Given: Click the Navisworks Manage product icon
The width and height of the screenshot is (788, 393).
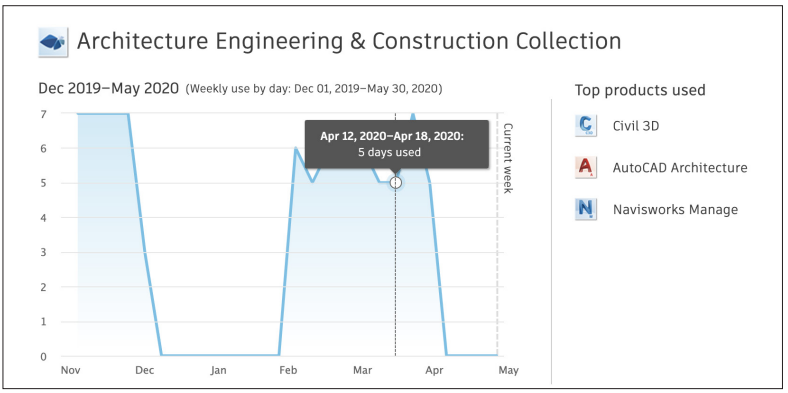Looking at the screenshot, I should pos(585,209).
